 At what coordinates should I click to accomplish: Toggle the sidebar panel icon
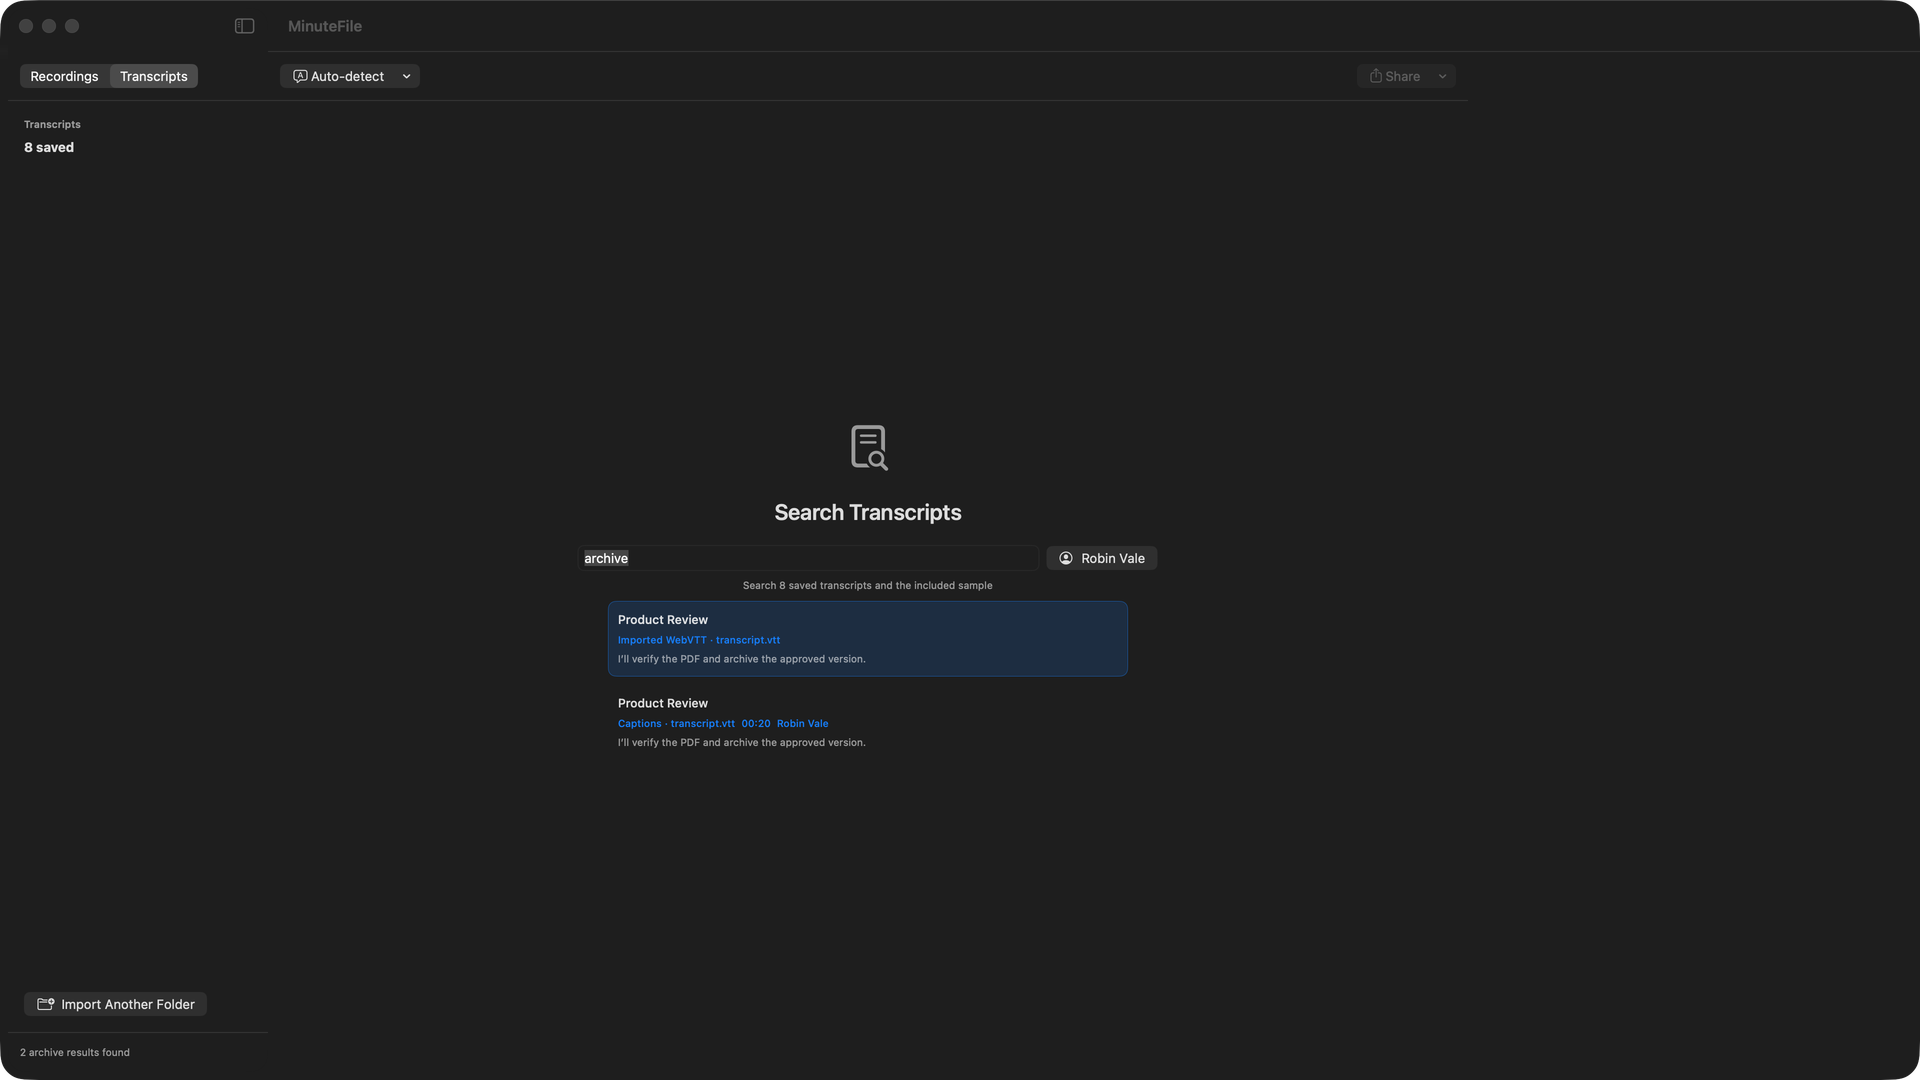244,26
